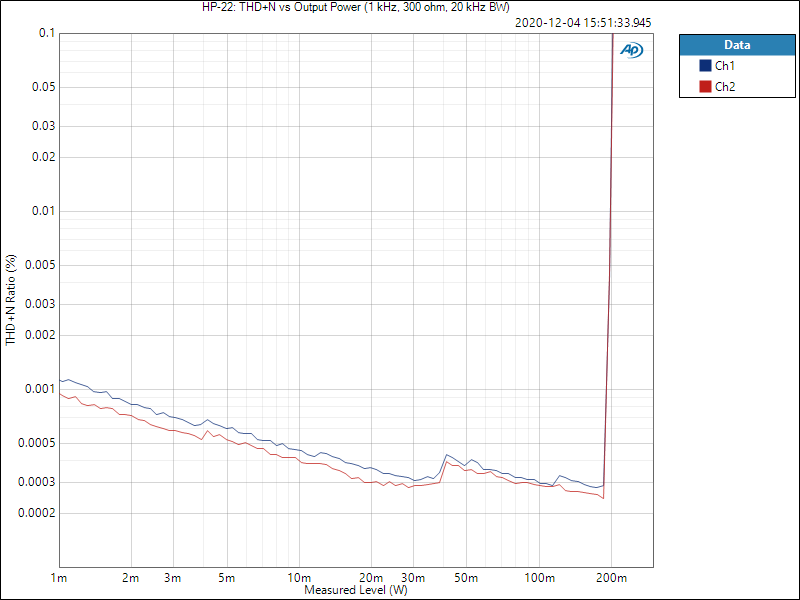This screenshot has height=600, width=800.
Task: Click the 10m x-axis tick label
Action: click(x=299, y=578)
